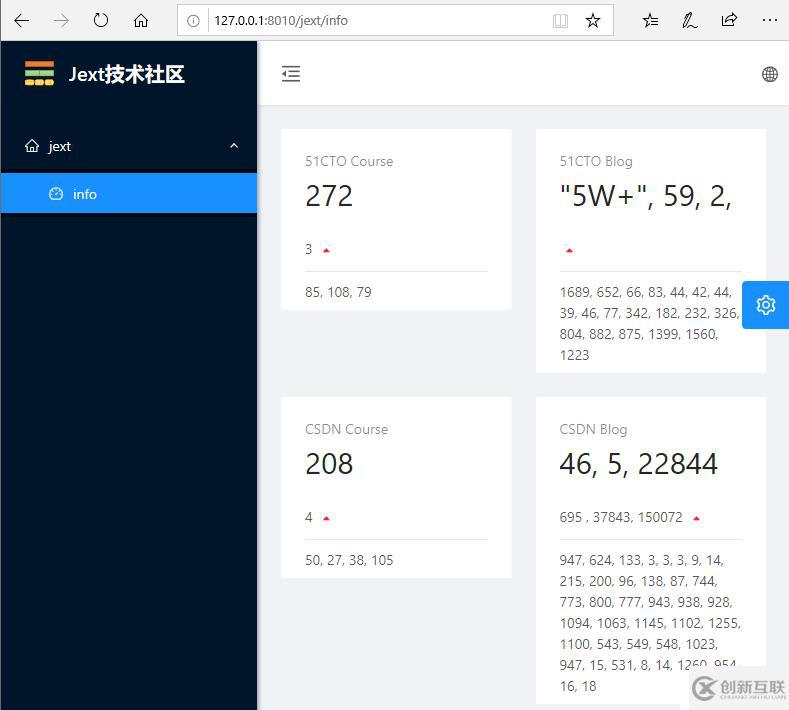Click the value 46, 5, 22844
Image resolution: width=789 pixels, height=710 pixels.
[639, 463]
